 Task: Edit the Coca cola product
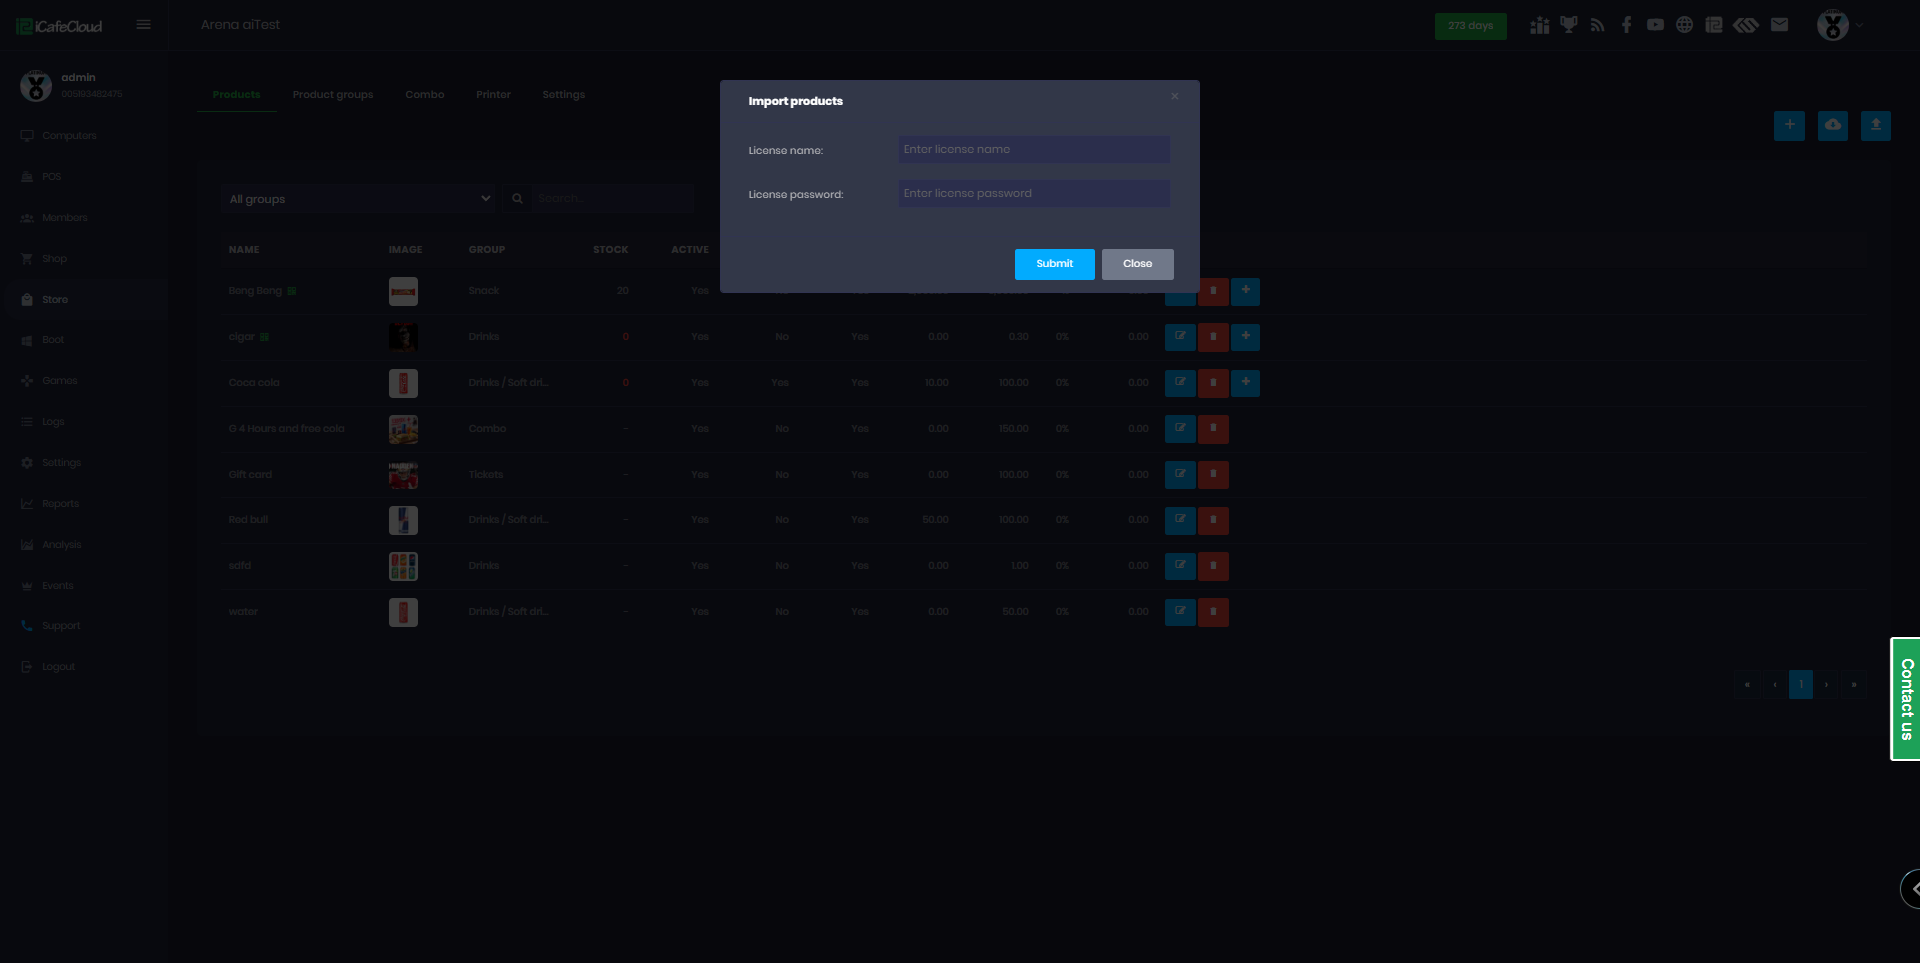click(1180, 383)
